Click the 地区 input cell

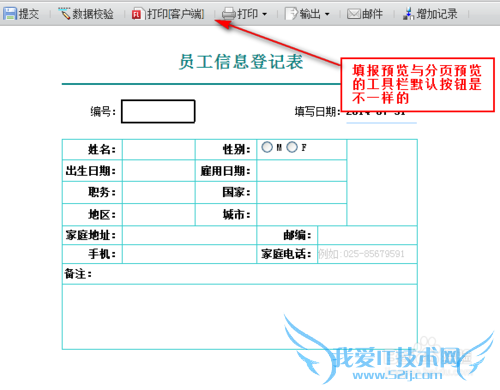click(x=159, y=214)
